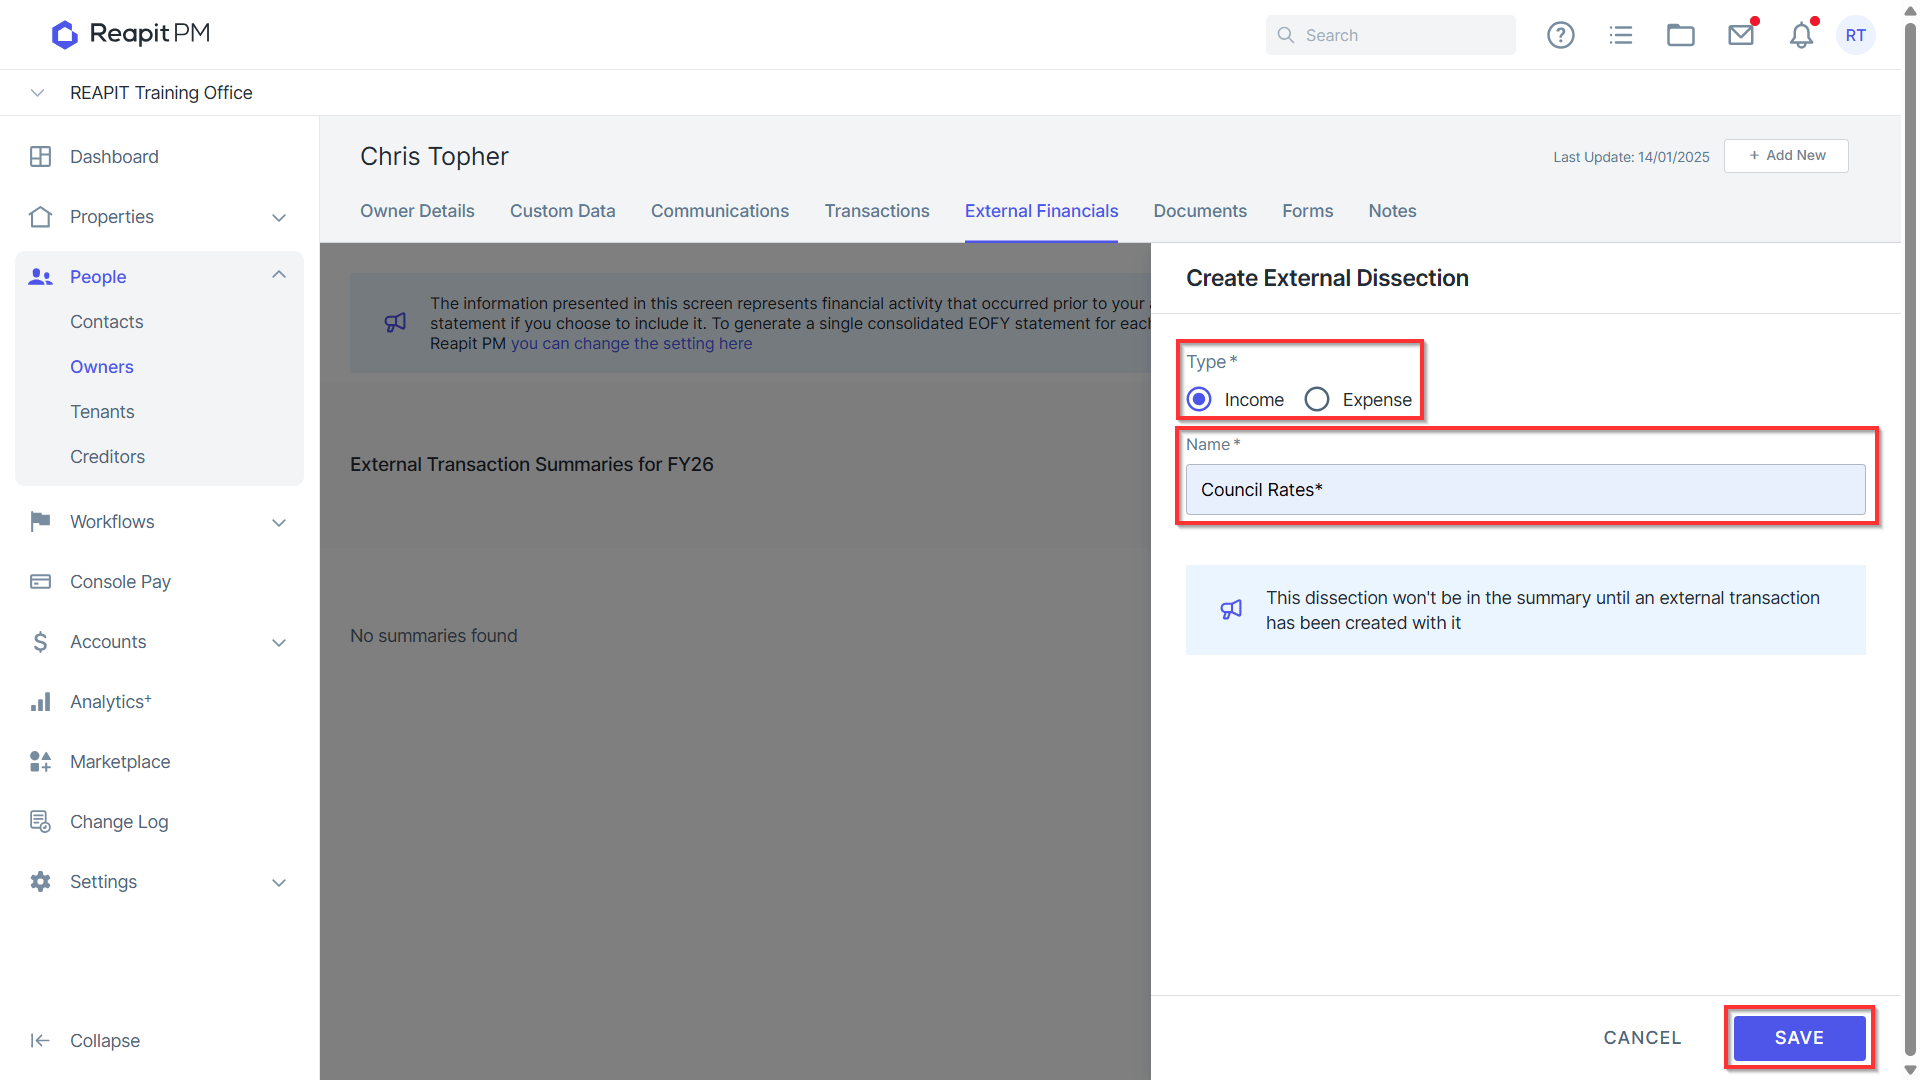The width and height of the screenshot is (1920, 1080).
Task: Click the SAVE button
Action: [1799, 1038]
